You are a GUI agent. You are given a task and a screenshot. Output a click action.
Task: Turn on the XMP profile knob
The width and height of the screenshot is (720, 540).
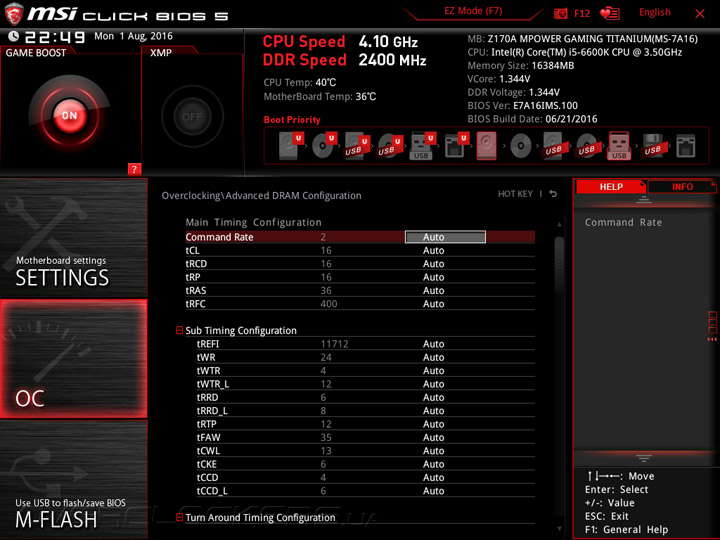pyautogui.click(x=192, y=117)
